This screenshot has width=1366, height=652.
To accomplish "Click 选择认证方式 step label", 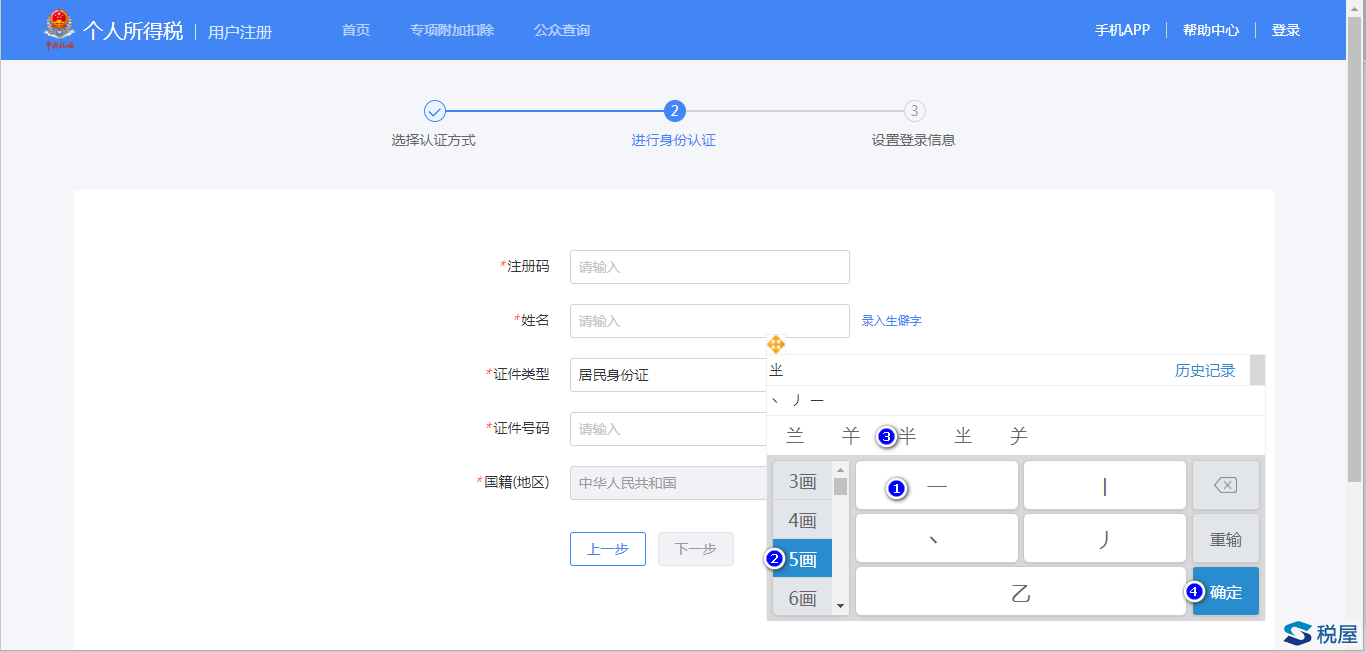I will click(433, 140).
